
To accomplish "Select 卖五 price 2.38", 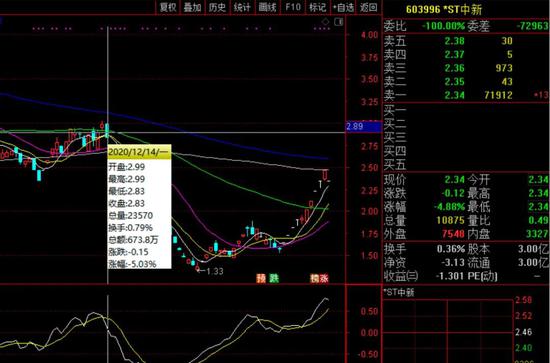I will pyautogui.click(x=455, y=41).
